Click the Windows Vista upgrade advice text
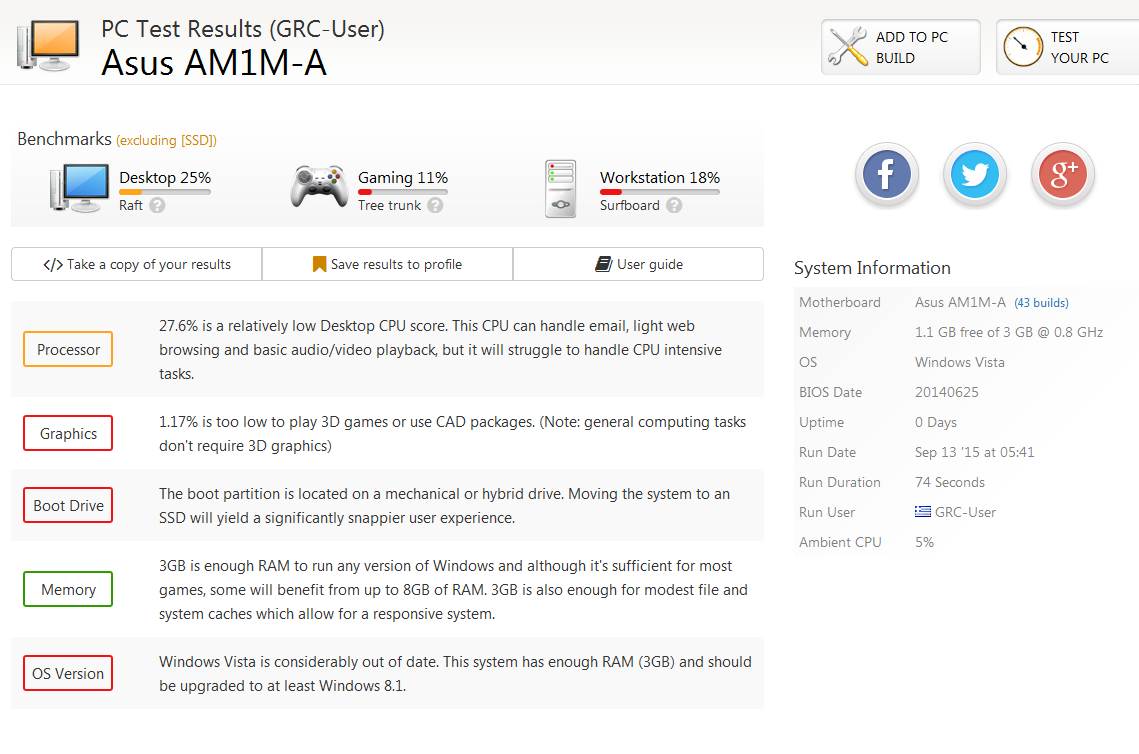The image size is (1139, 754). [x=455, y=673]
